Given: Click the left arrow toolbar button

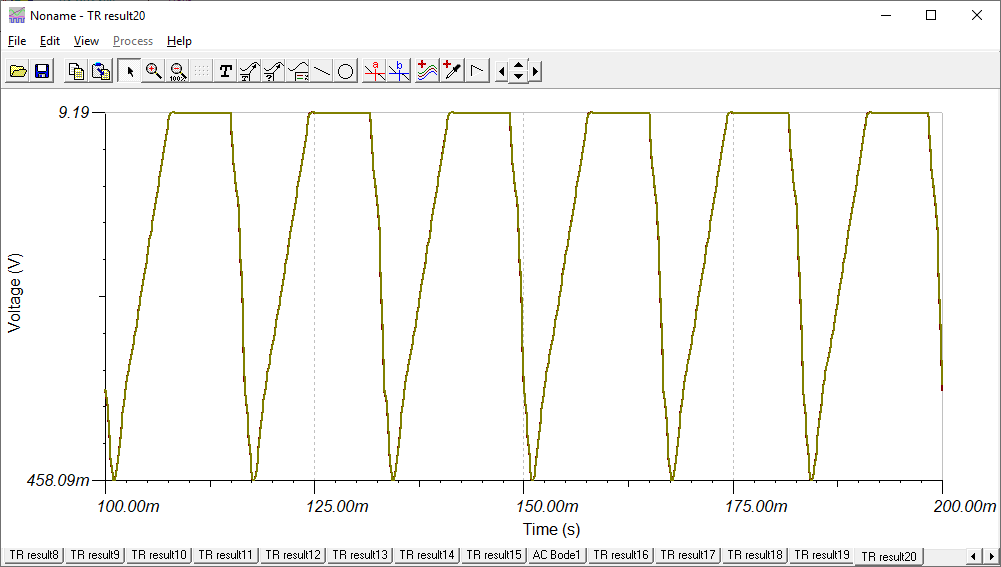Looking at the screenshot, I should pos(501,72).
